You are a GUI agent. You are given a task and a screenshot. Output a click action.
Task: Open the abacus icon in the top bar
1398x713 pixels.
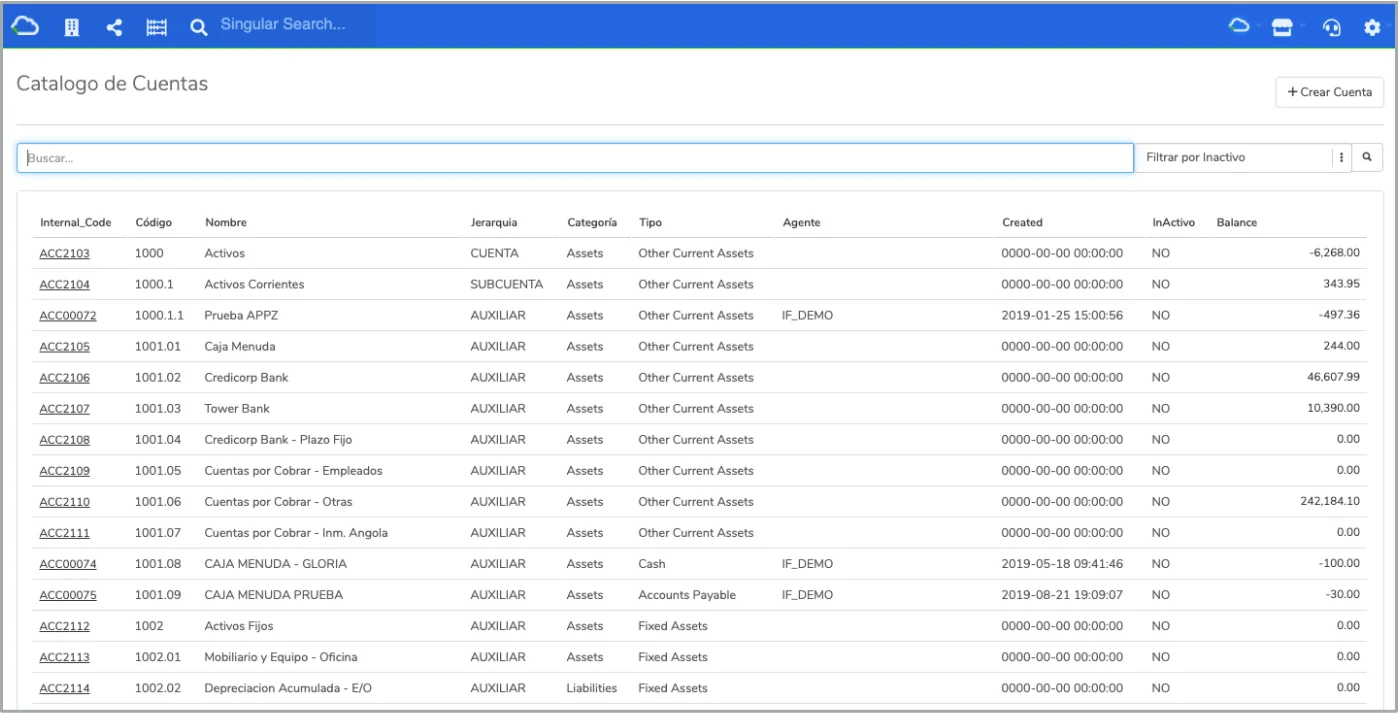pos(157,27)
